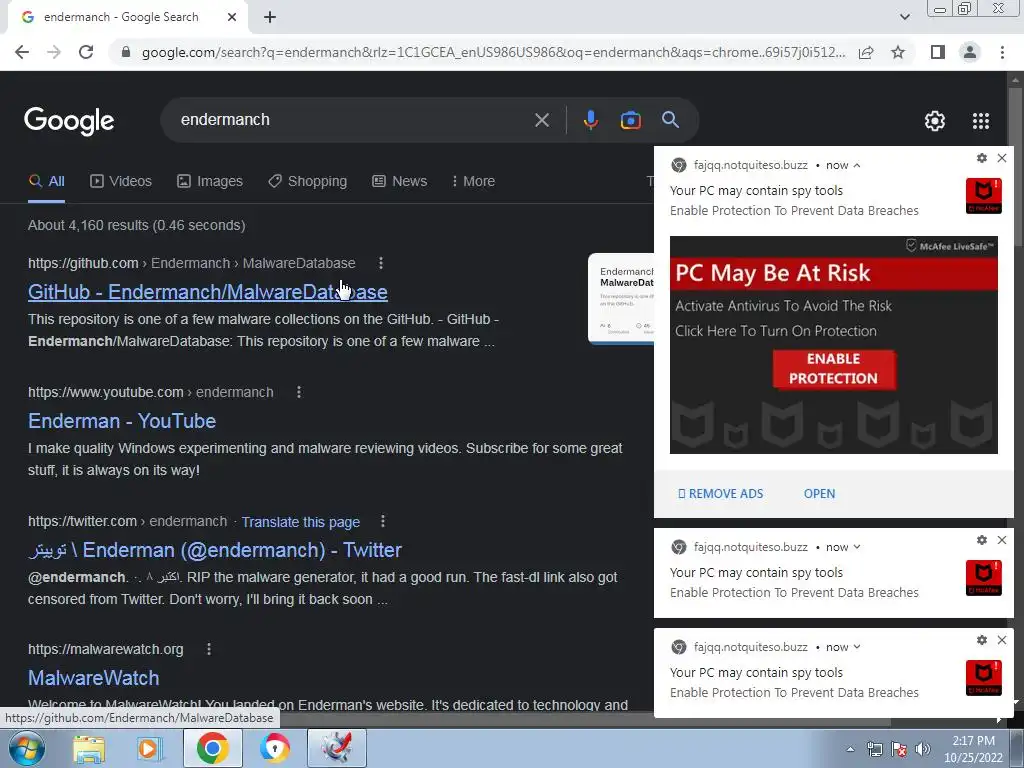Viewport: 1024px width, 768px height.
Task: Open the Enderman - YouTube result
Action: pyautogui.click(x=122, y=421)
